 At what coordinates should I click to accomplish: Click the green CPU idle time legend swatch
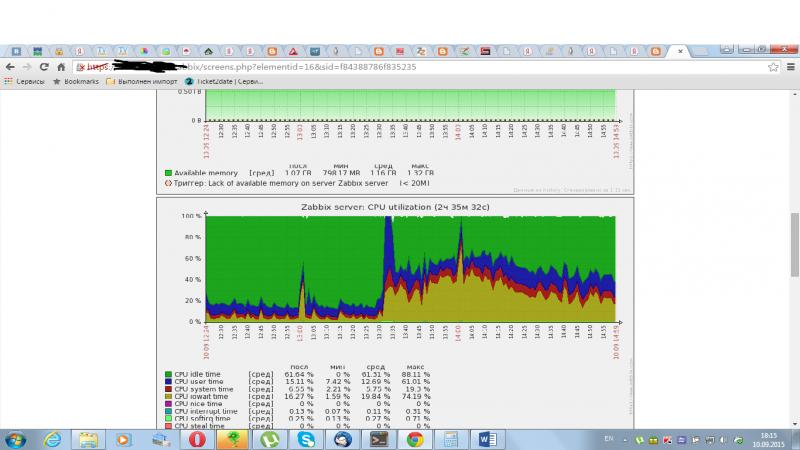pyautogui.click(x=168, y=374)
